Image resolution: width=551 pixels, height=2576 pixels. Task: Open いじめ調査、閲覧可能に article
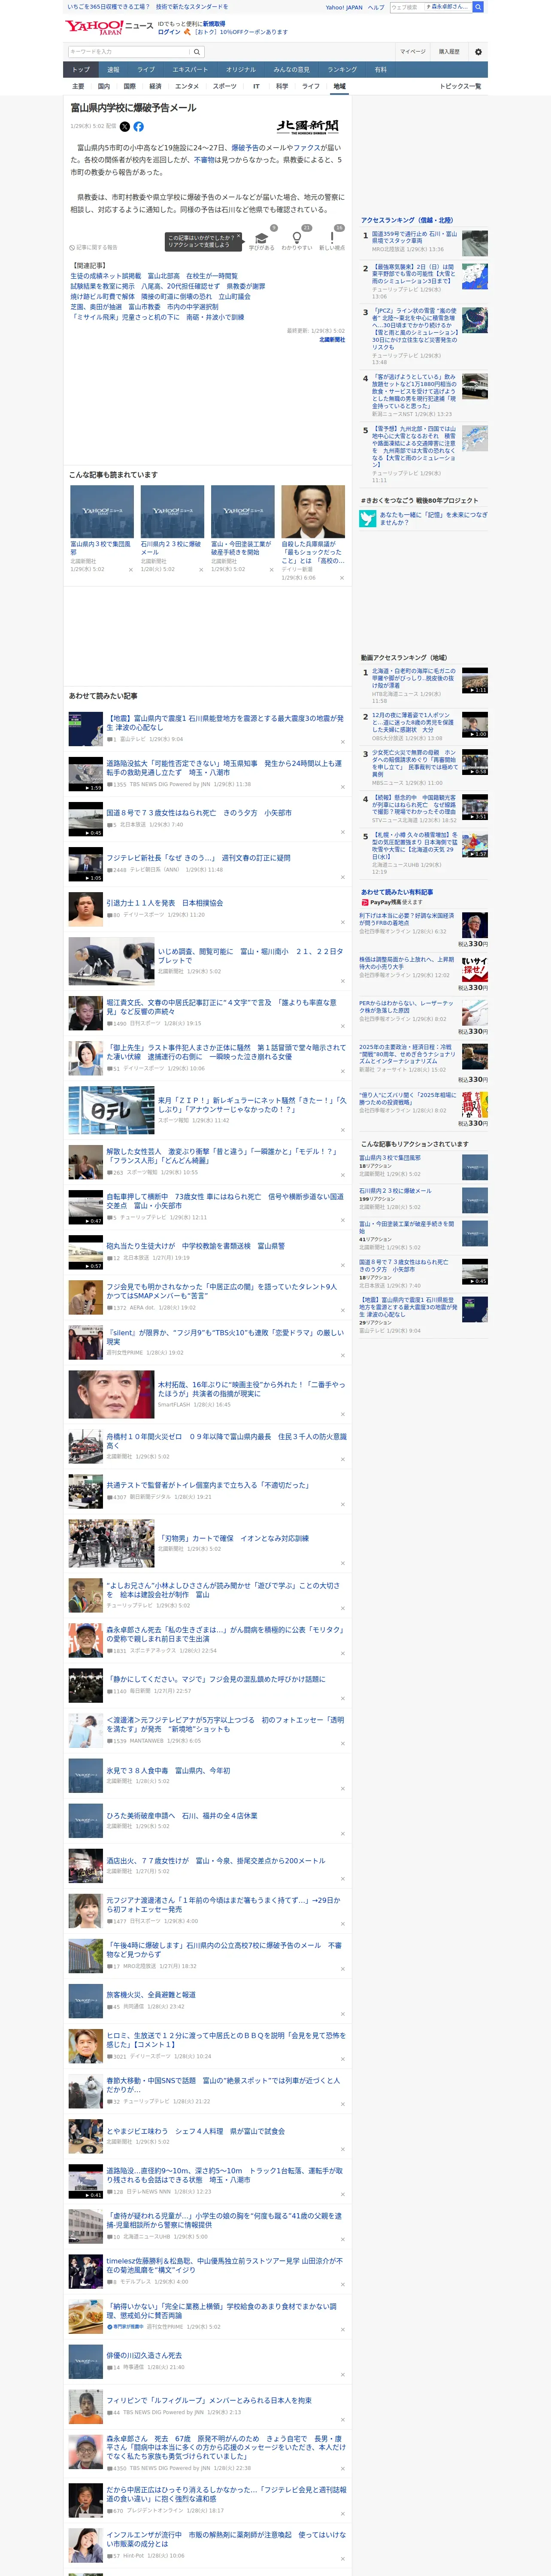(x=250, y=956)
